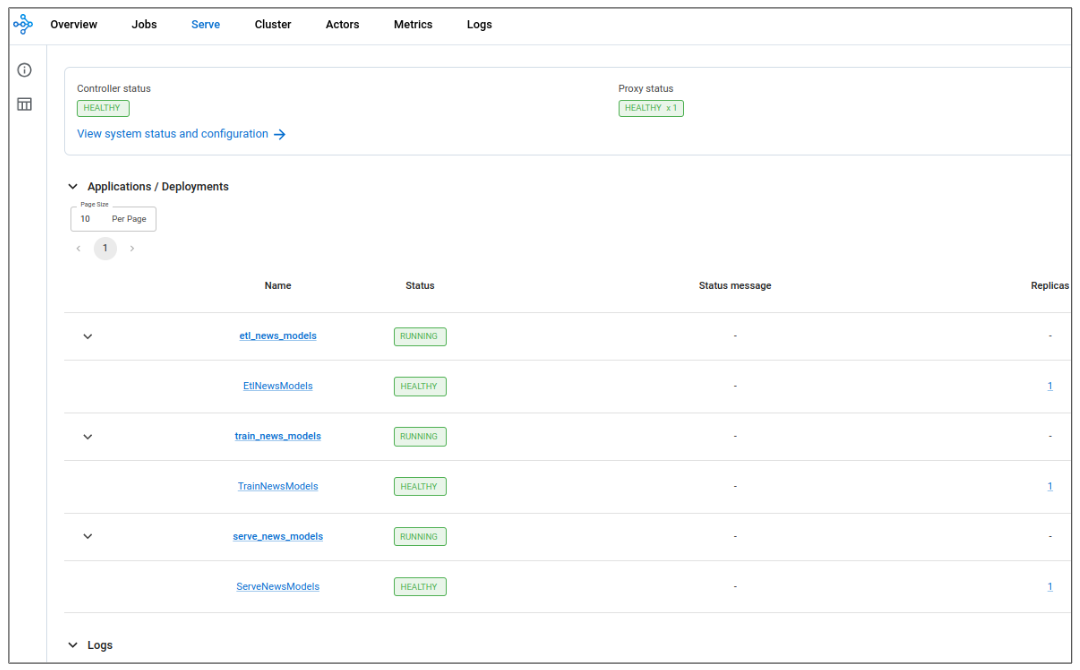This screenshot has height=670, width=1080.
Task: Open the ServeNewsModels deployment link
Action: (x=278, y=587)
